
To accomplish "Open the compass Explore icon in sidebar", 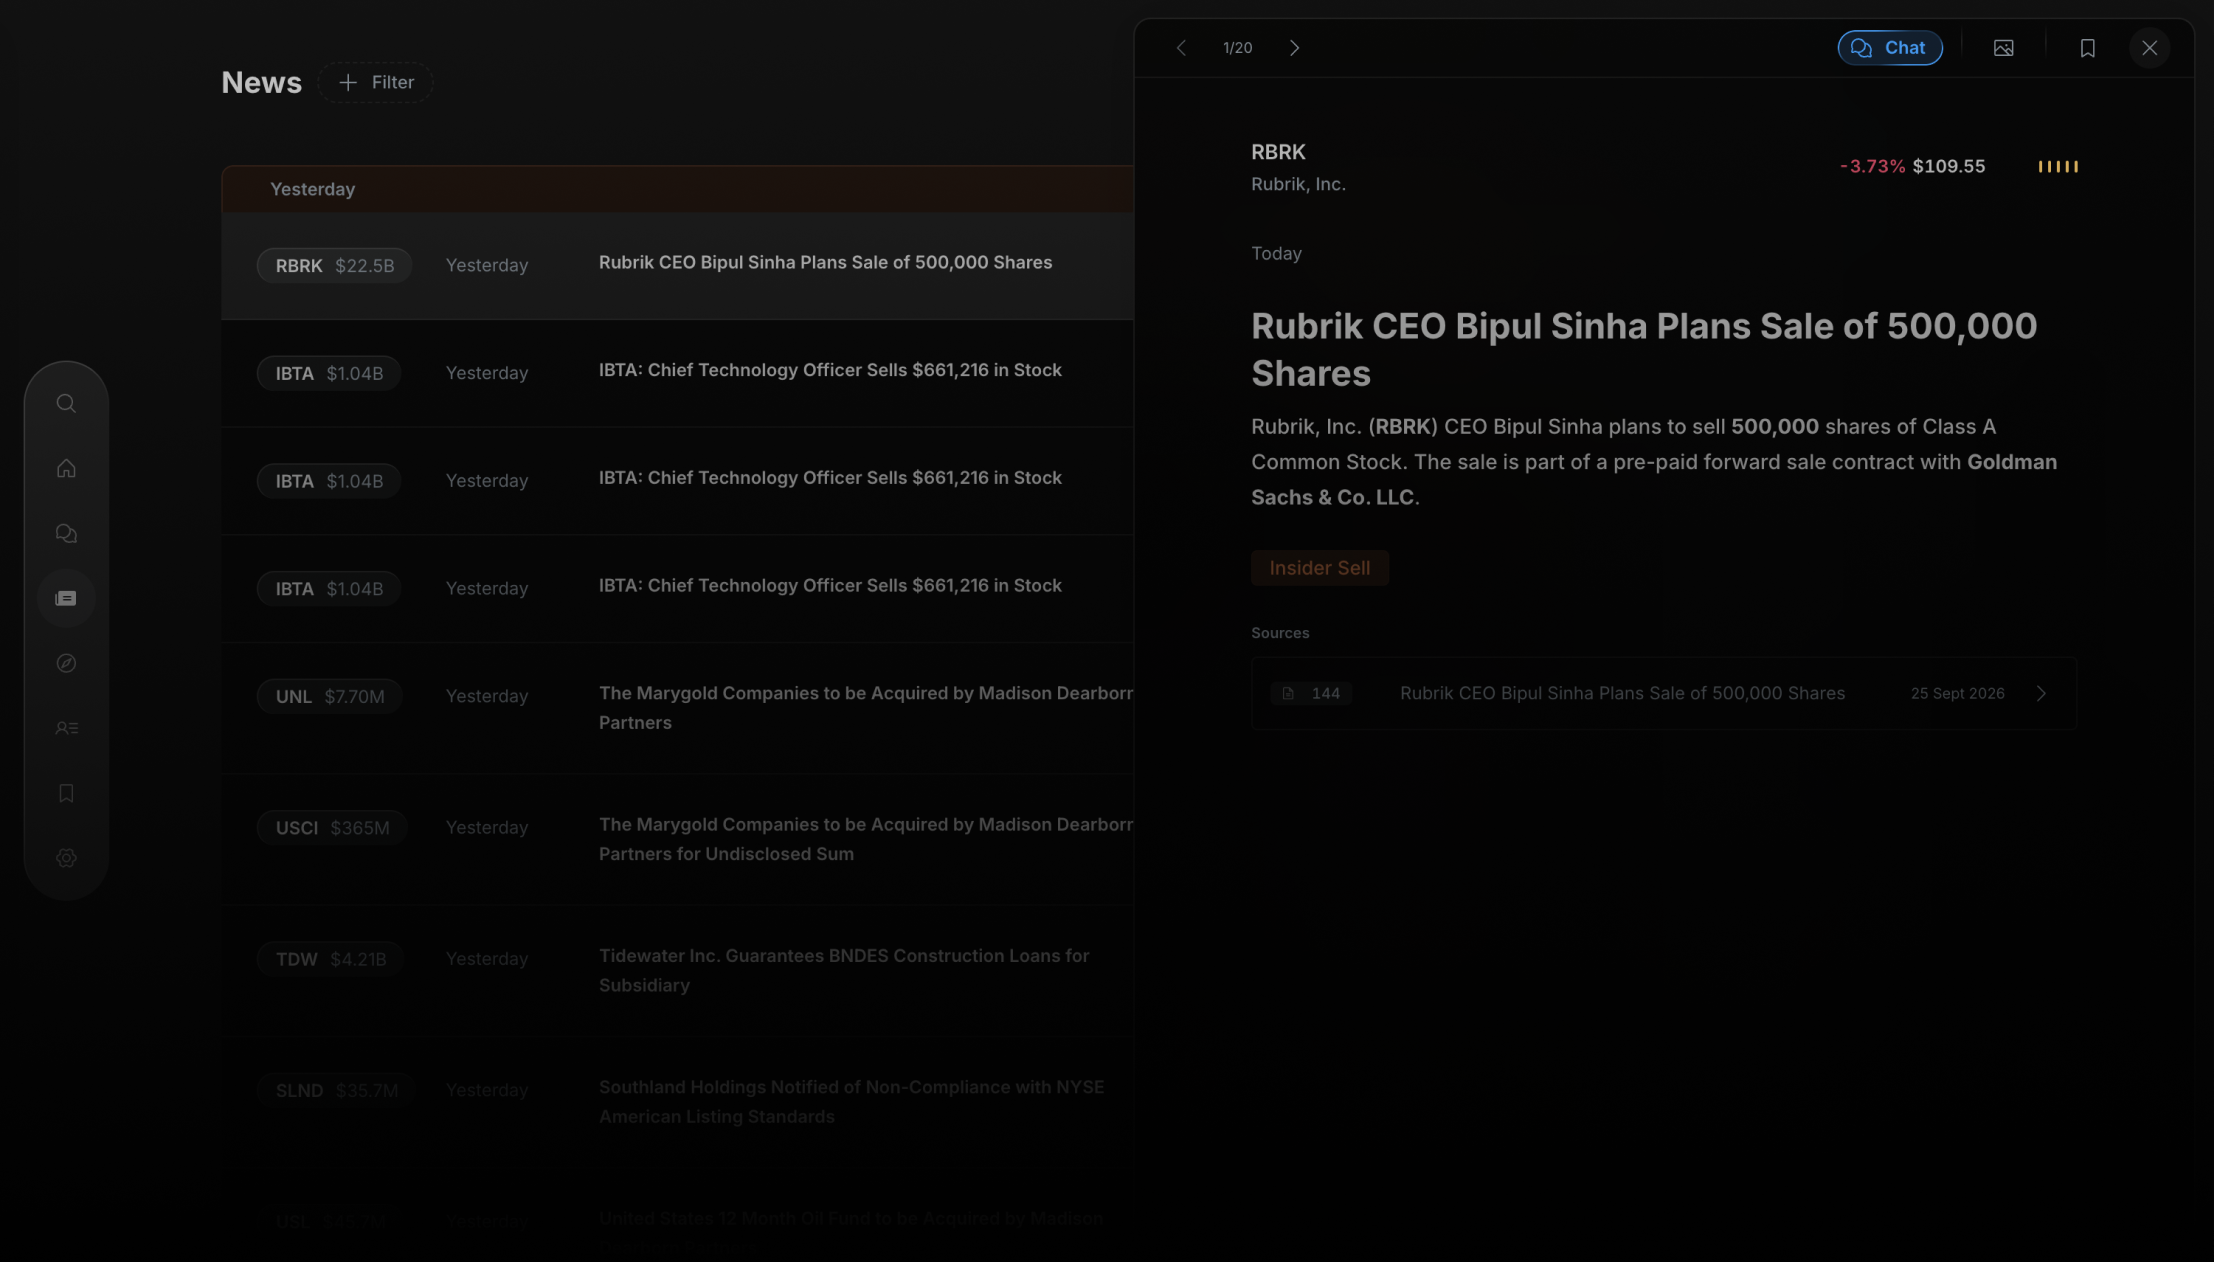I will pyautogui.click(x=66, y=663).
